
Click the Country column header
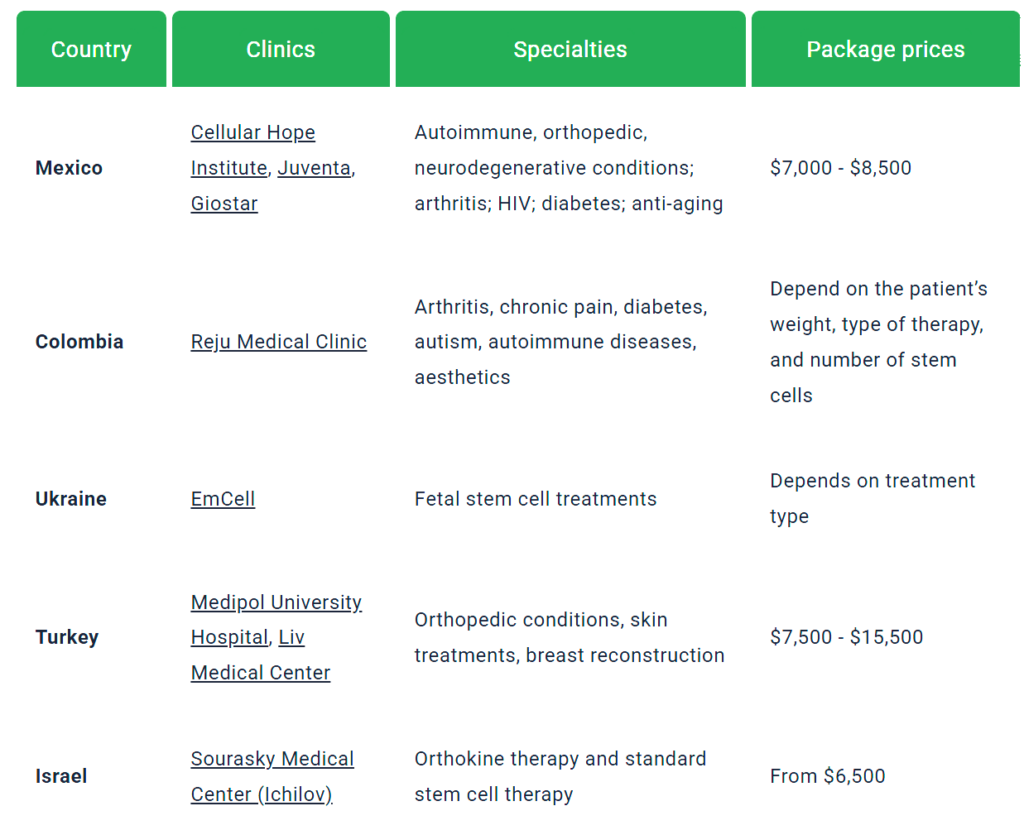(91, 49)
